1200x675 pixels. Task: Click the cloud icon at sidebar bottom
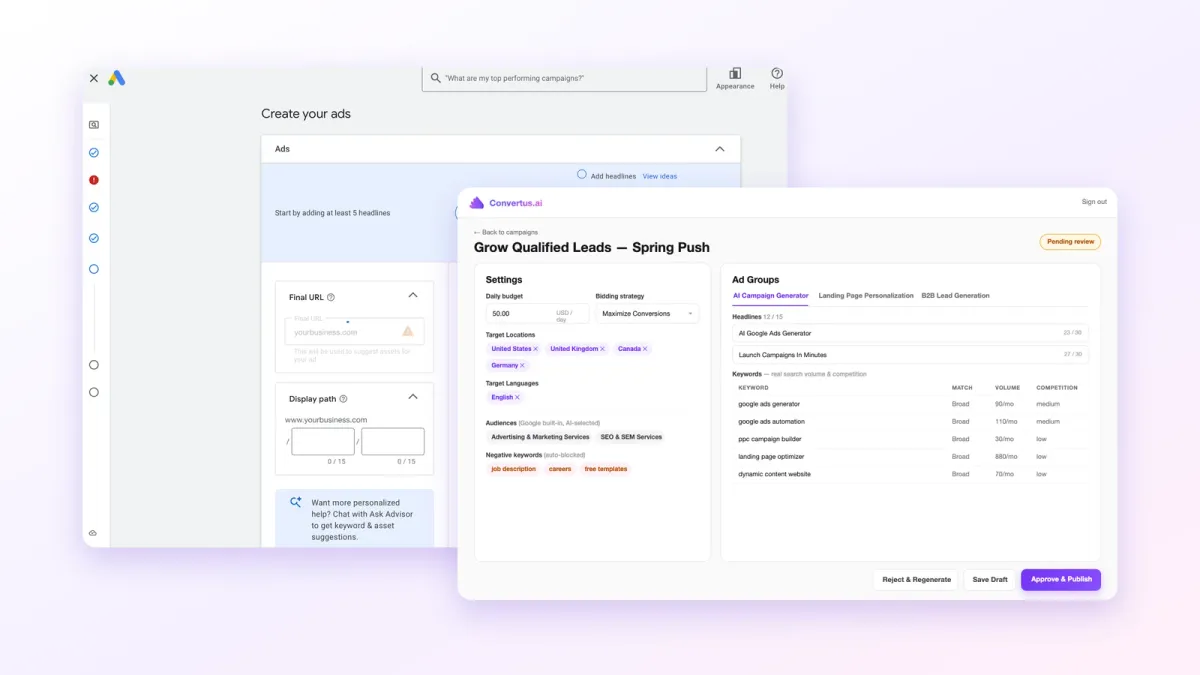pos(93,533)
